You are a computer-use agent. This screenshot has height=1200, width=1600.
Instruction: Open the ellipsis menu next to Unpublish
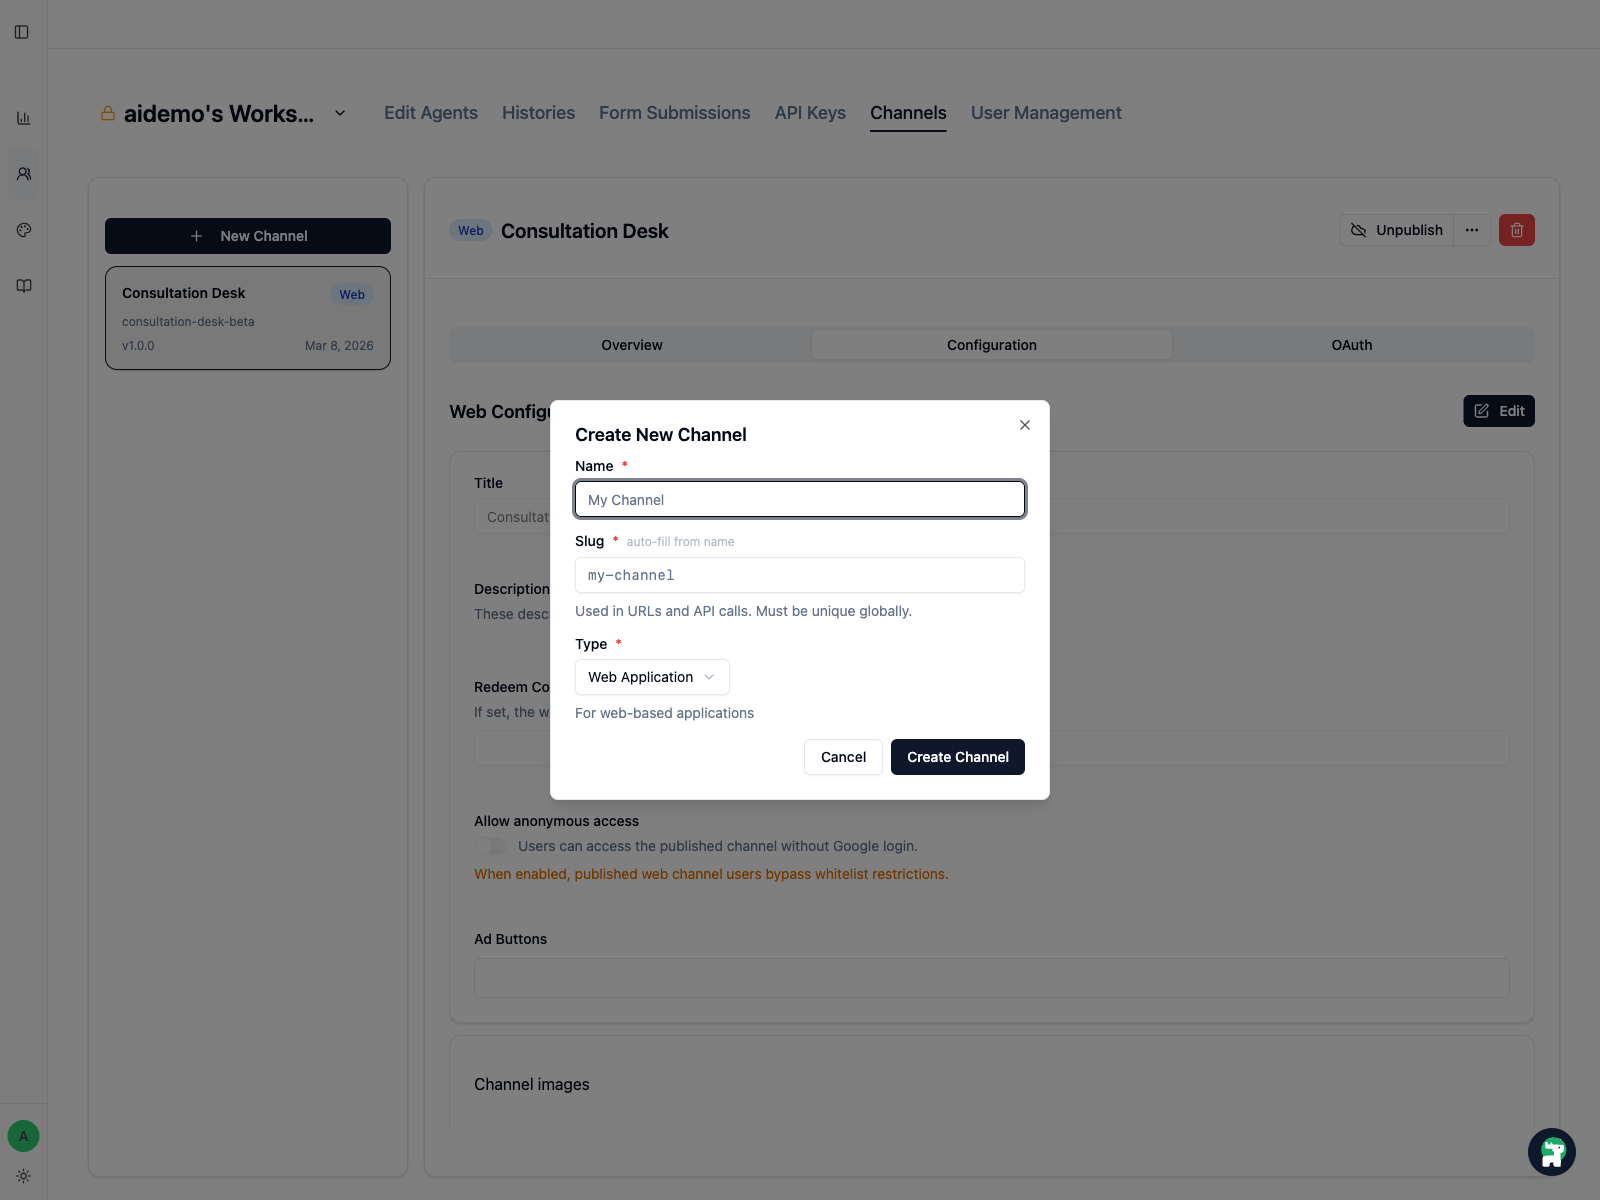pos(1471,230)
